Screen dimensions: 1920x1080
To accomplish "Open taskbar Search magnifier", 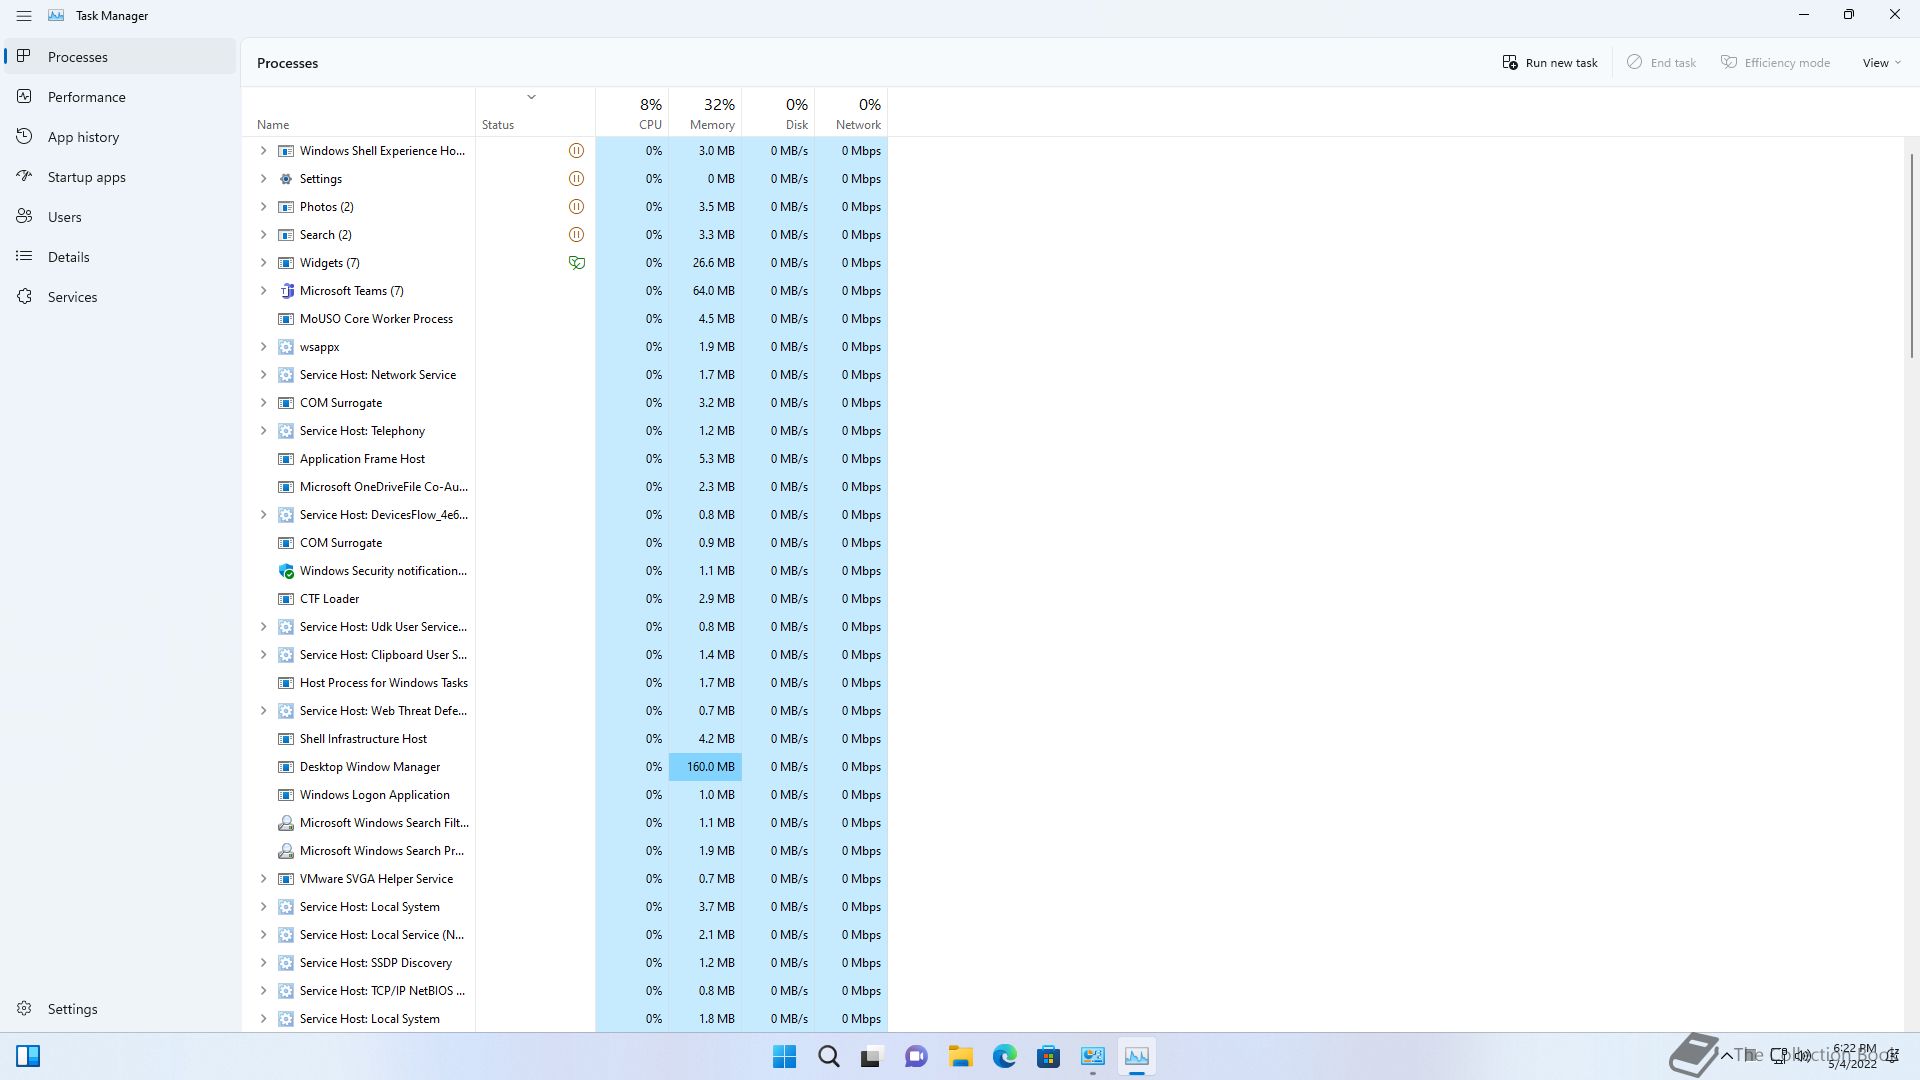I will tap(829, 1056).
